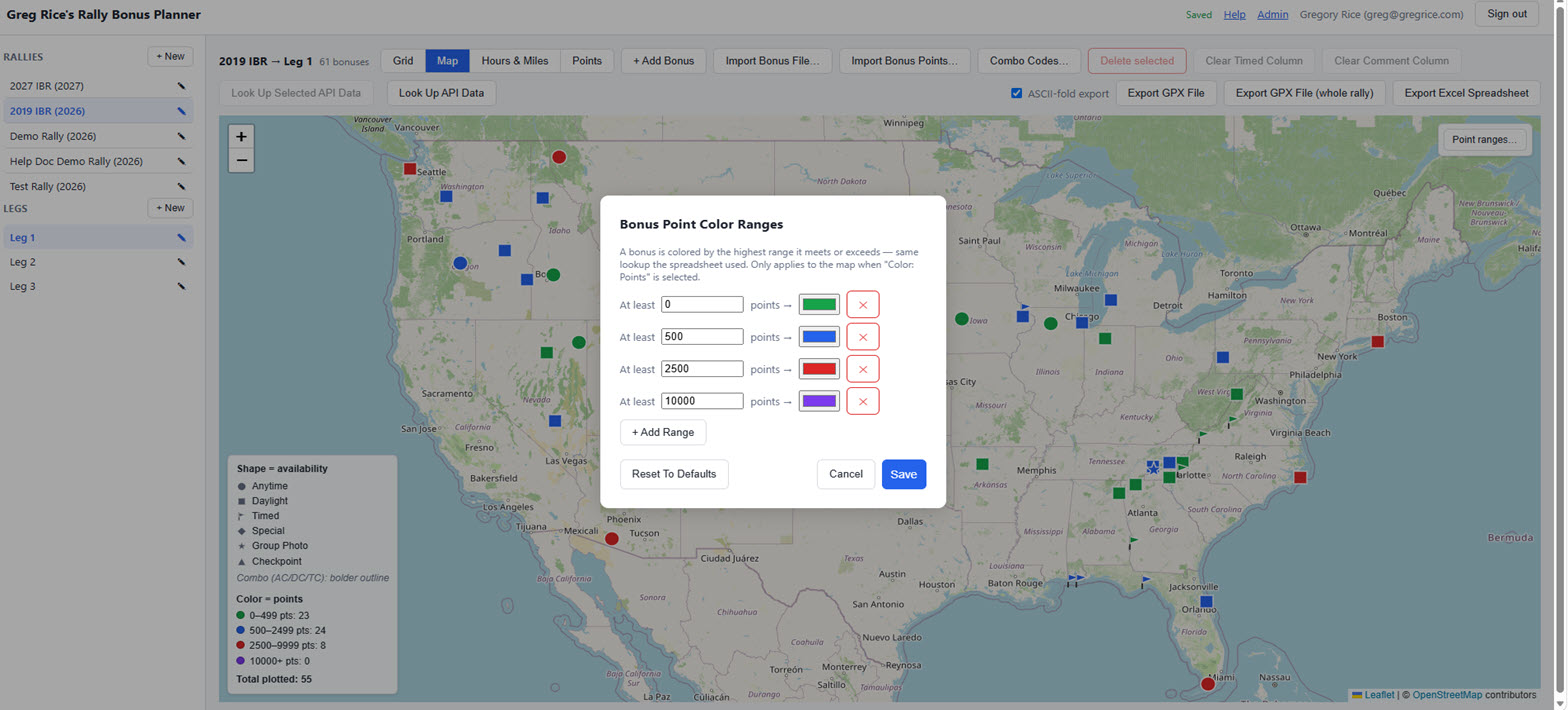Select 2027 IBR (2027) rally
This screenshot has height=710, width=1568.
tap(98, 86)
